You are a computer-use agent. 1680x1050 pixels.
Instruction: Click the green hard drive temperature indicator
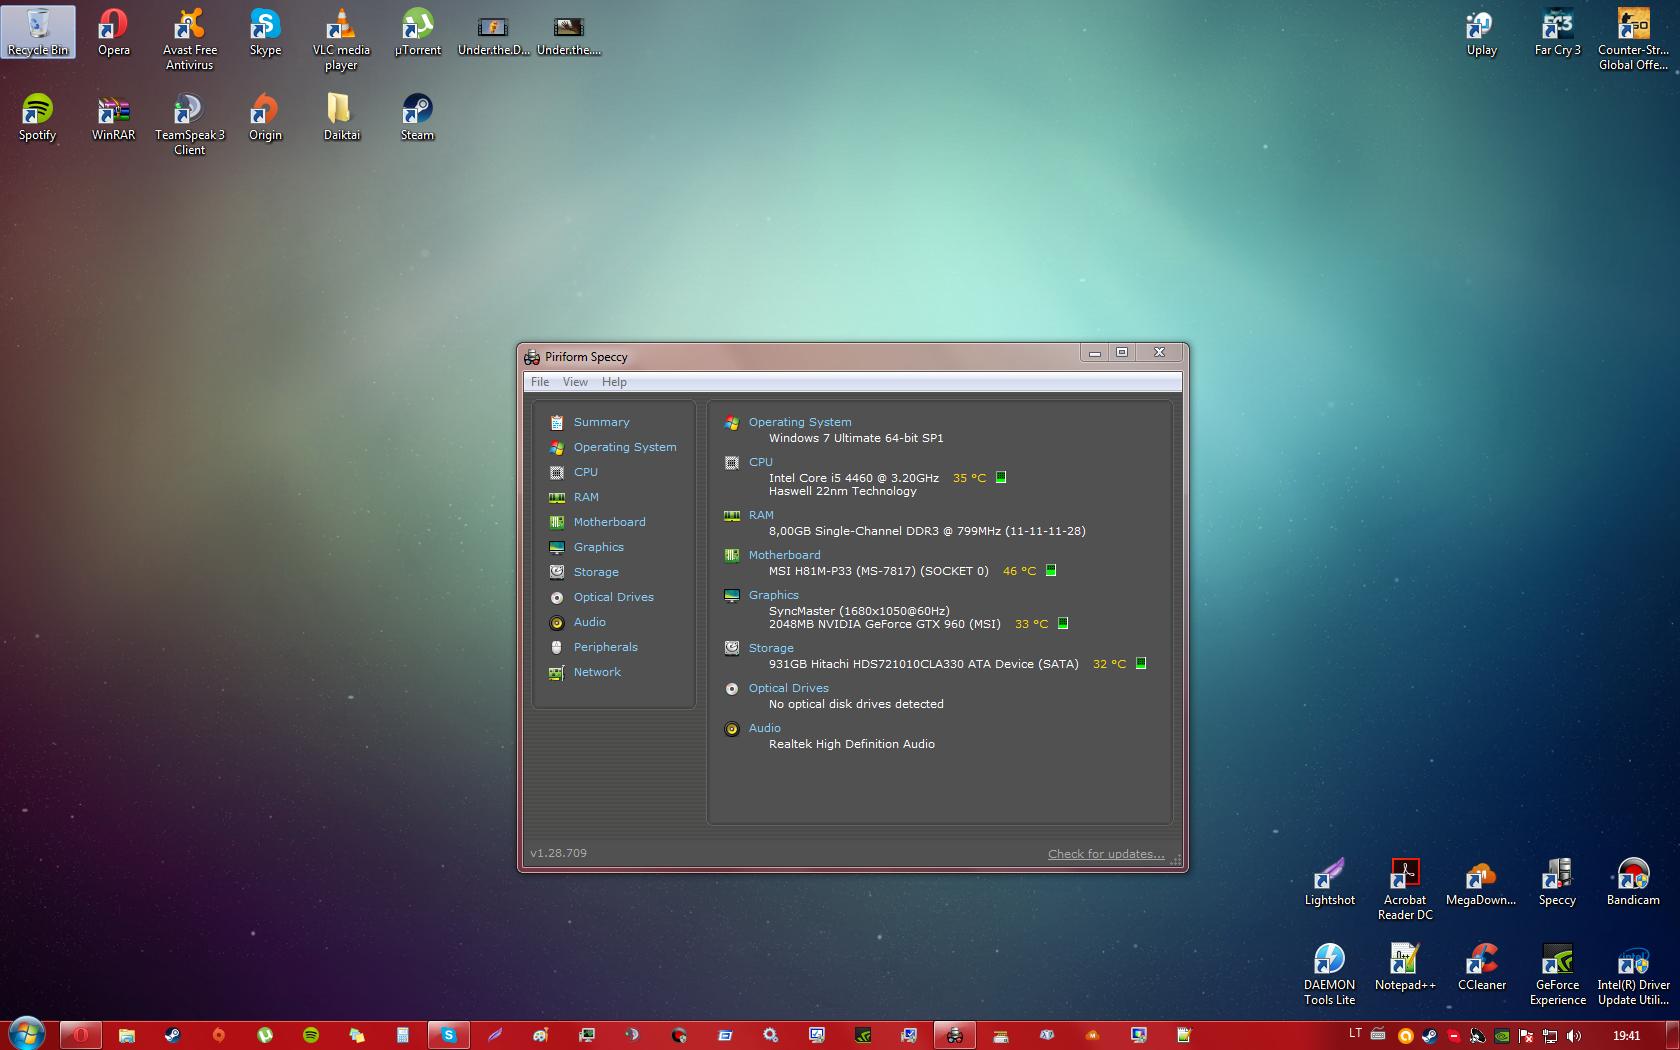[1141, 664]
